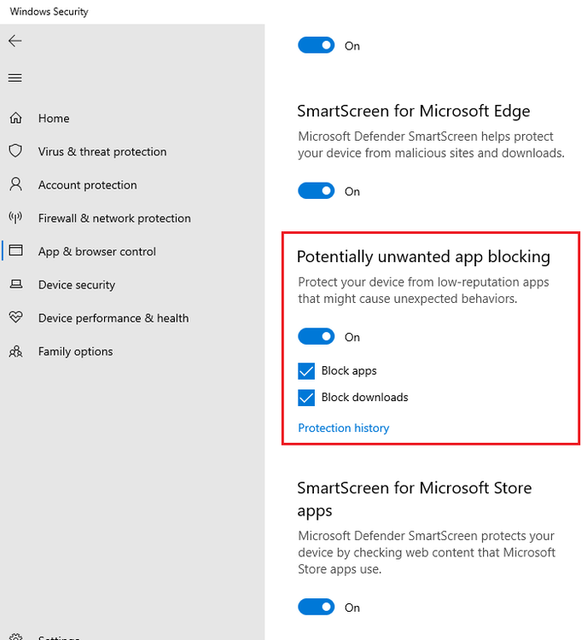Click the Firewall & network antenna icon
This screenshot has width=587, height=640.
pyautogui.click(x=16, y=218)
